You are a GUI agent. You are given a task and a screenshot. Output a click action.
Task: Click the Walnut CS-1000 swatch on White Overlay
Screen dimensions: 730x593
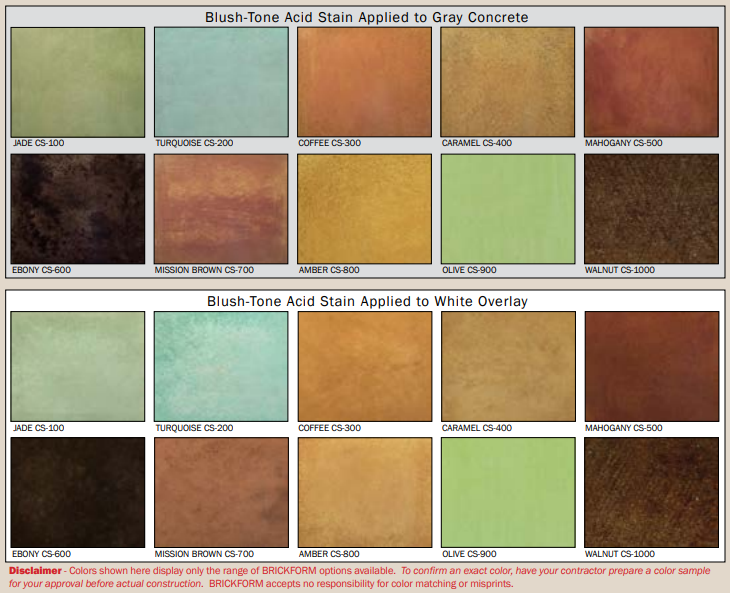[x=651, y=492]
